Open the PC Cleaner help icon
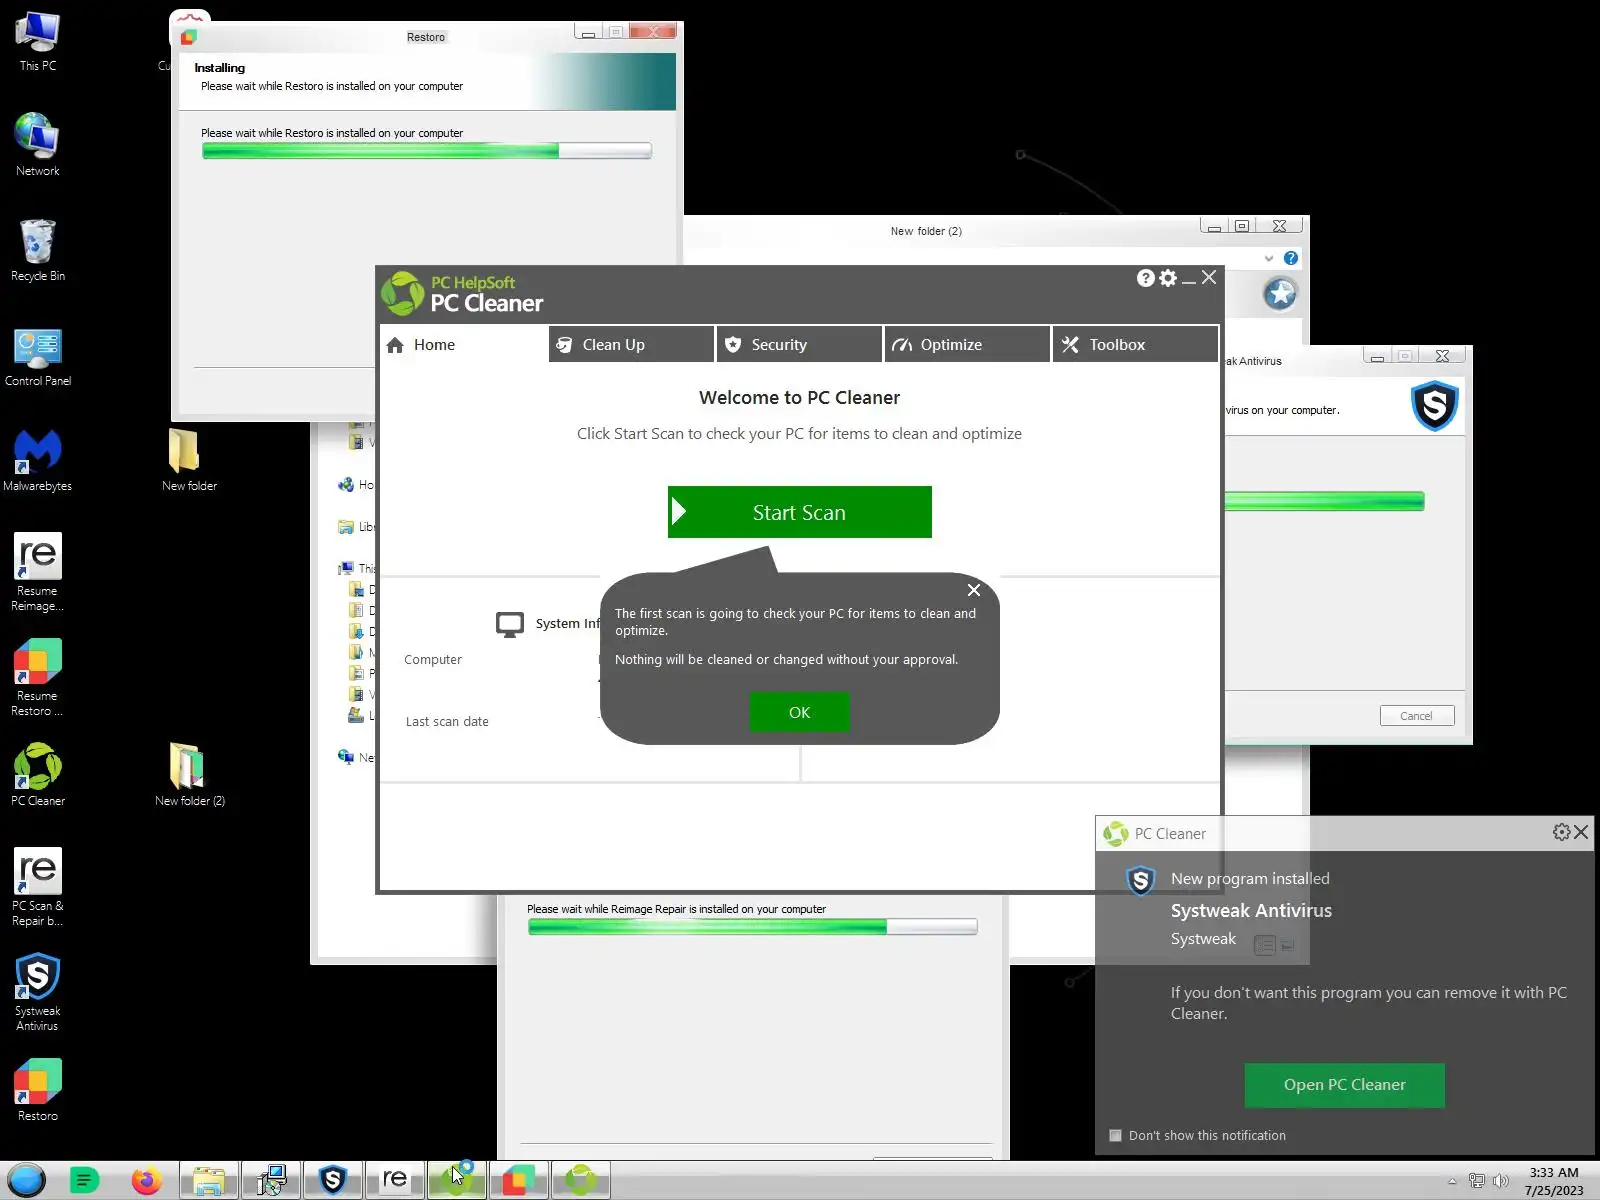 point(1145,278)
